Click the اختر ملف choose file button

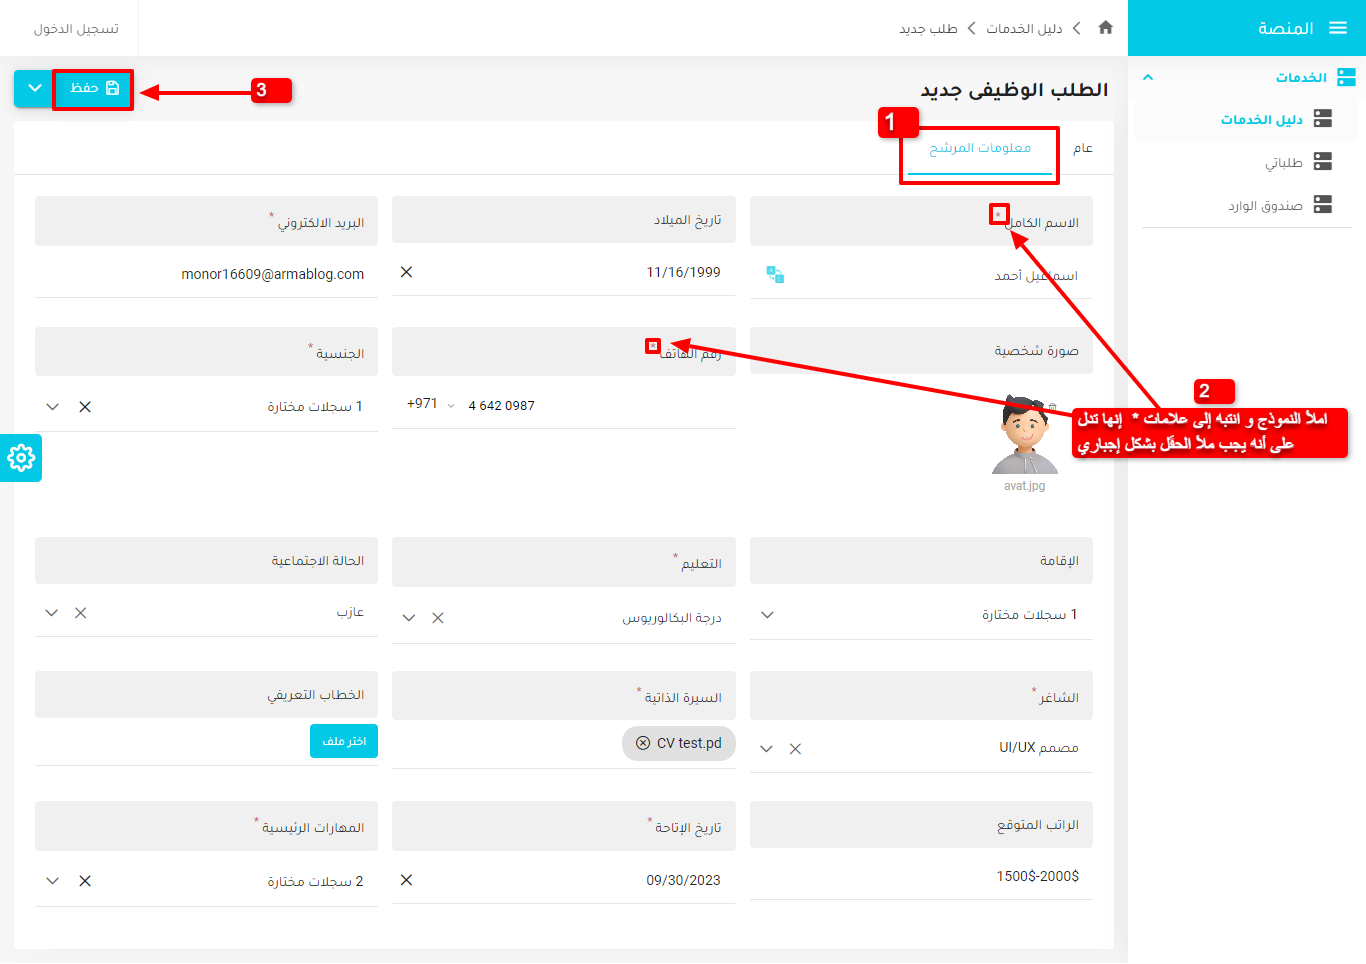[x=344, y=741]
